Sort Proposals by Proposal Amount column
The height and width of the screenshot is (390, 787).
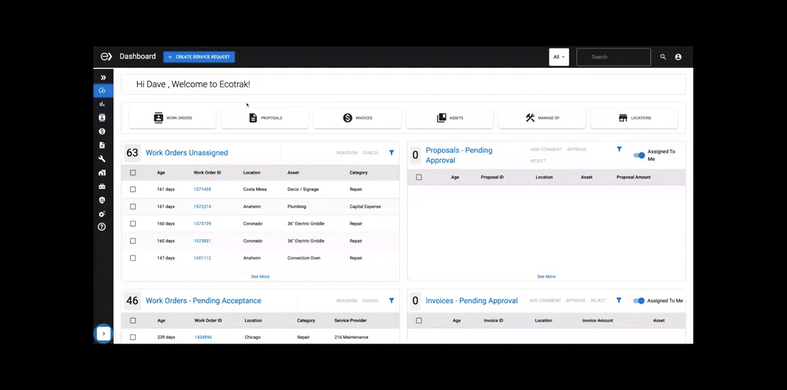point(633,177)
